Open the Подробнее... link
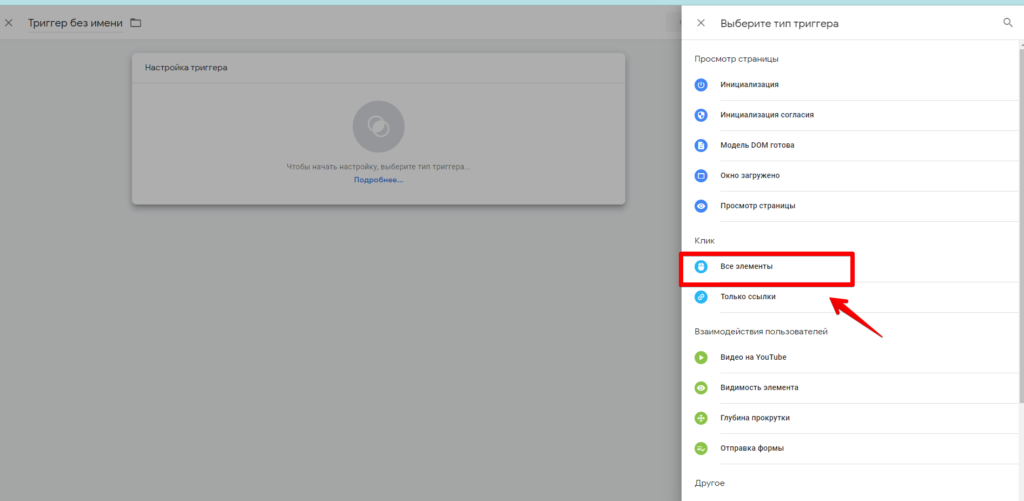The width and height of the screenshot is (1024, 501). coord(378,180)
